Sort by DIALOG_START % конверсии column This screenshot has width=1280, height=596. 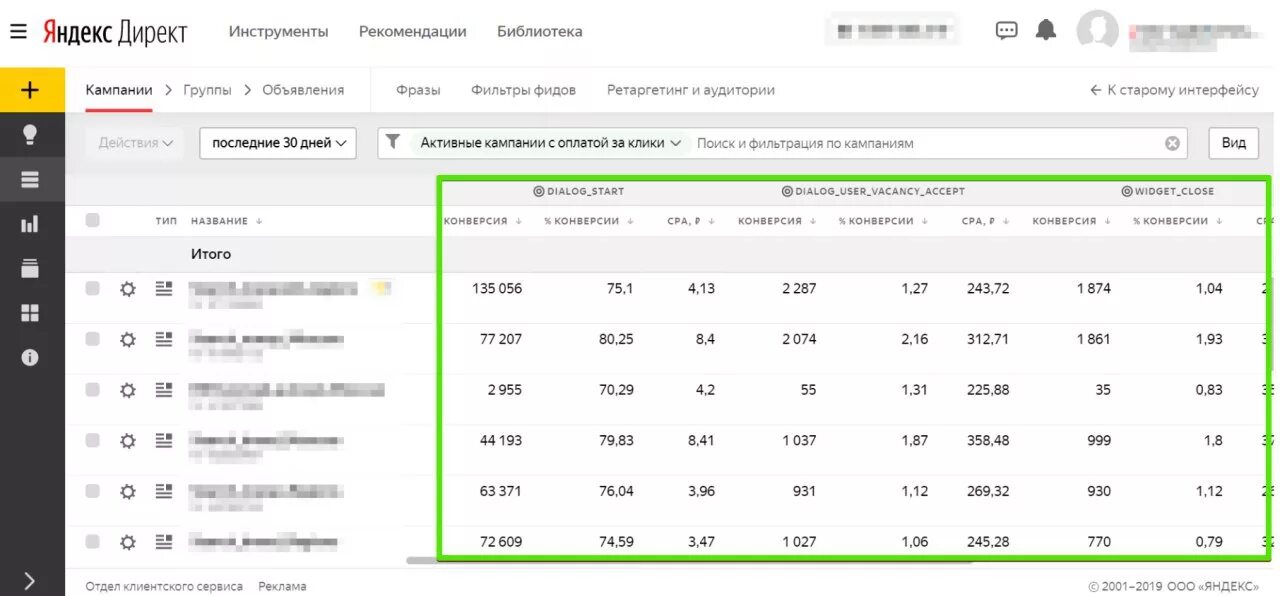(589, 221)
